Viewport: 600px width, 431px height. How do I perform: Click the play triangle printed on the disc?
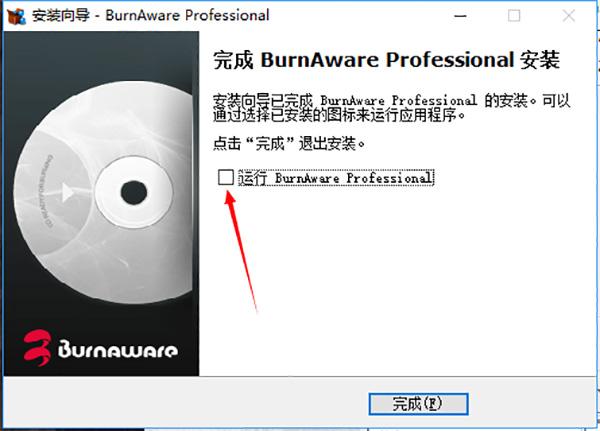(67, 192)
